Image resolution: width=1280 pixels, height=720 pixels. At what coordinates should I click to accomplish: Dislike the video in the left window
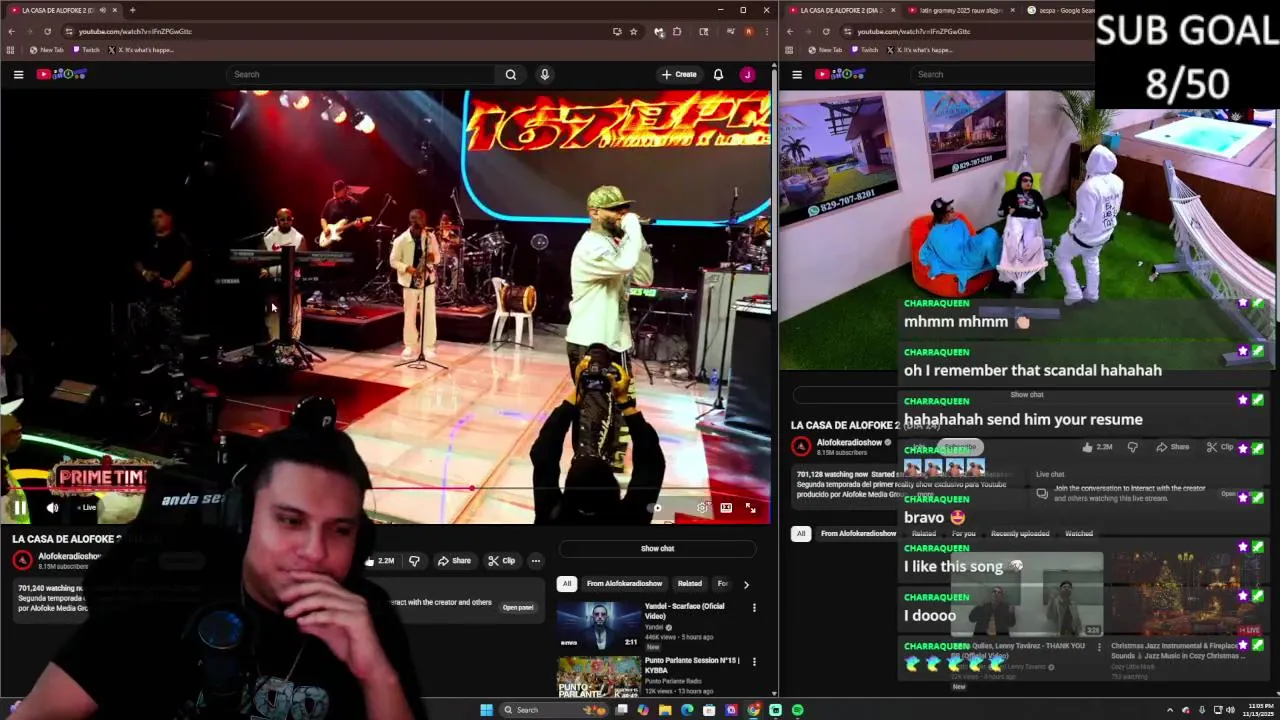point(414,561)
